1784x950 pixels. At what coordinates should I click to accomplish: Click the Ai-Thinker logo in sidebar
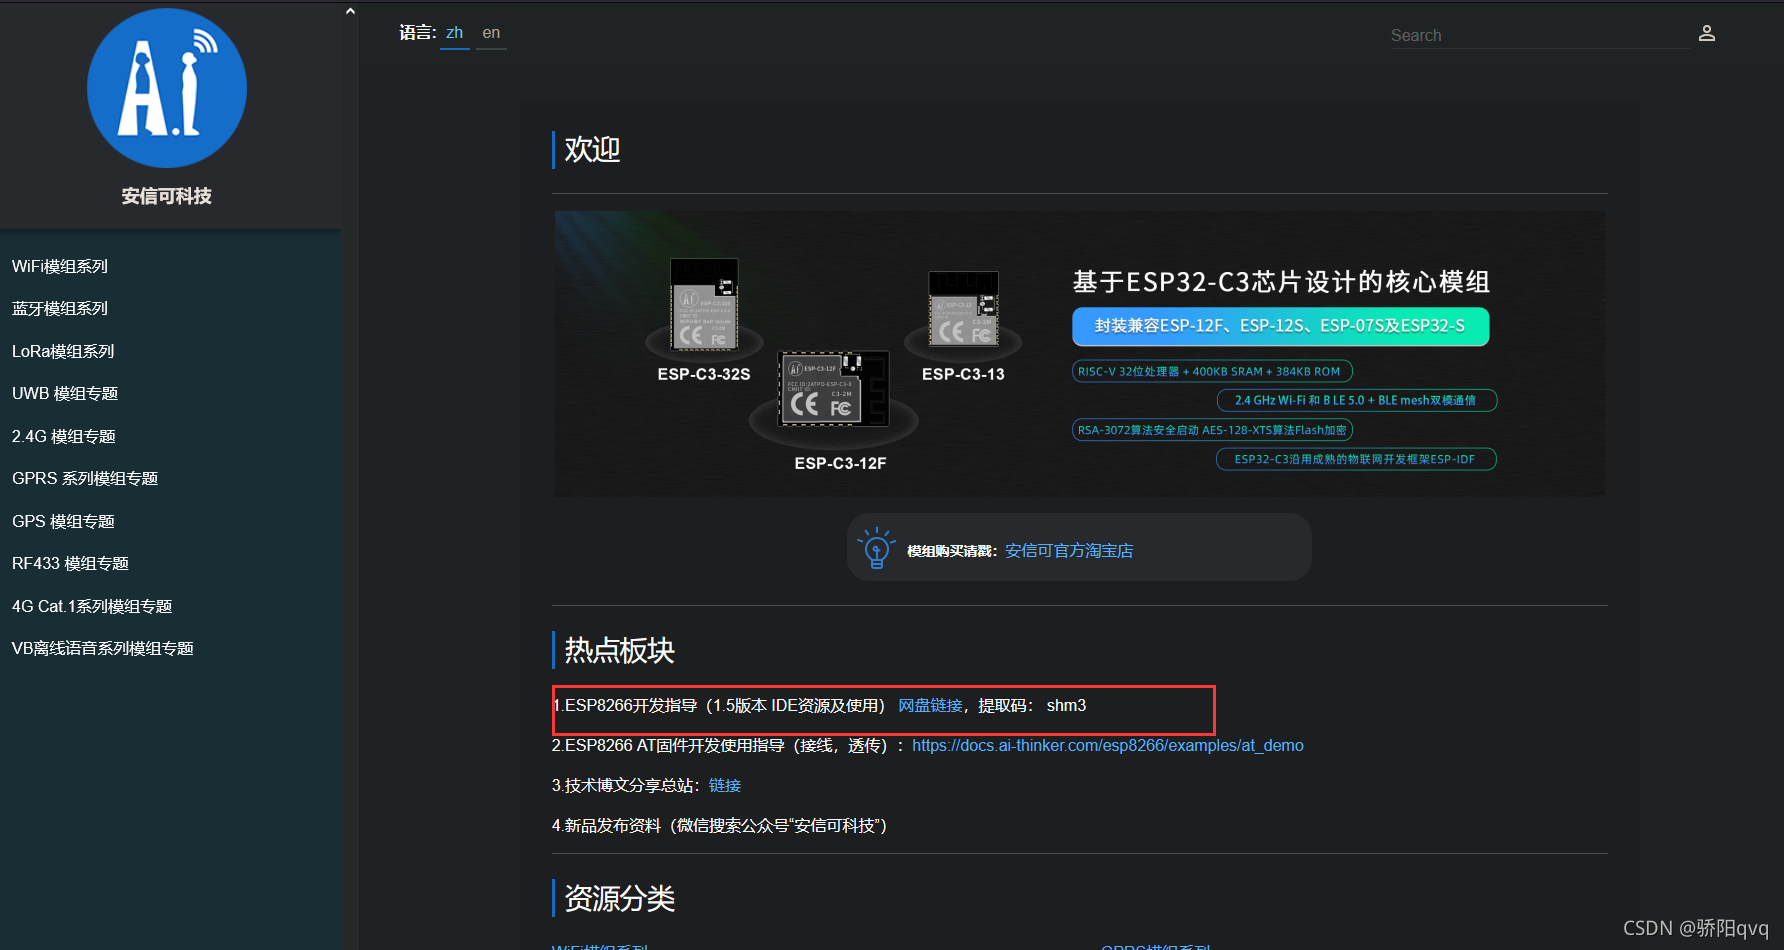click(167, 88)
